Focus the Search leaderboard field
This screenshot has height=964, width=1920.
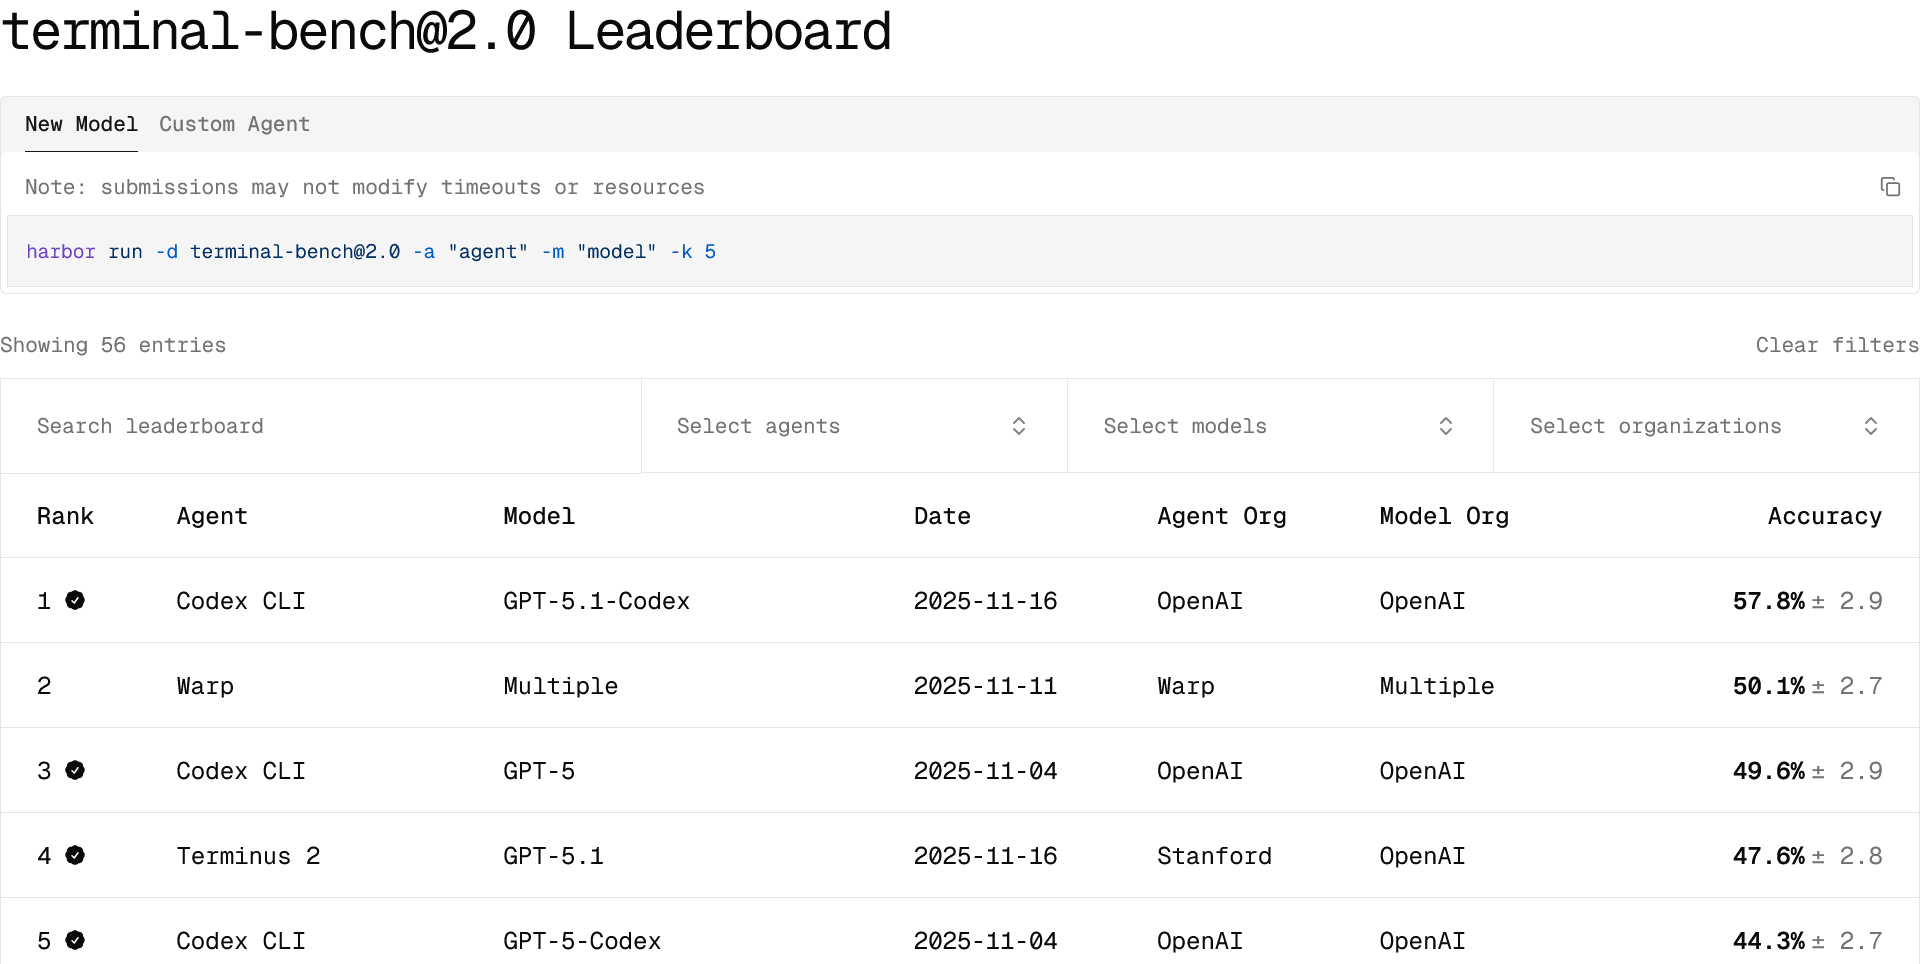[x=321, y=426]
